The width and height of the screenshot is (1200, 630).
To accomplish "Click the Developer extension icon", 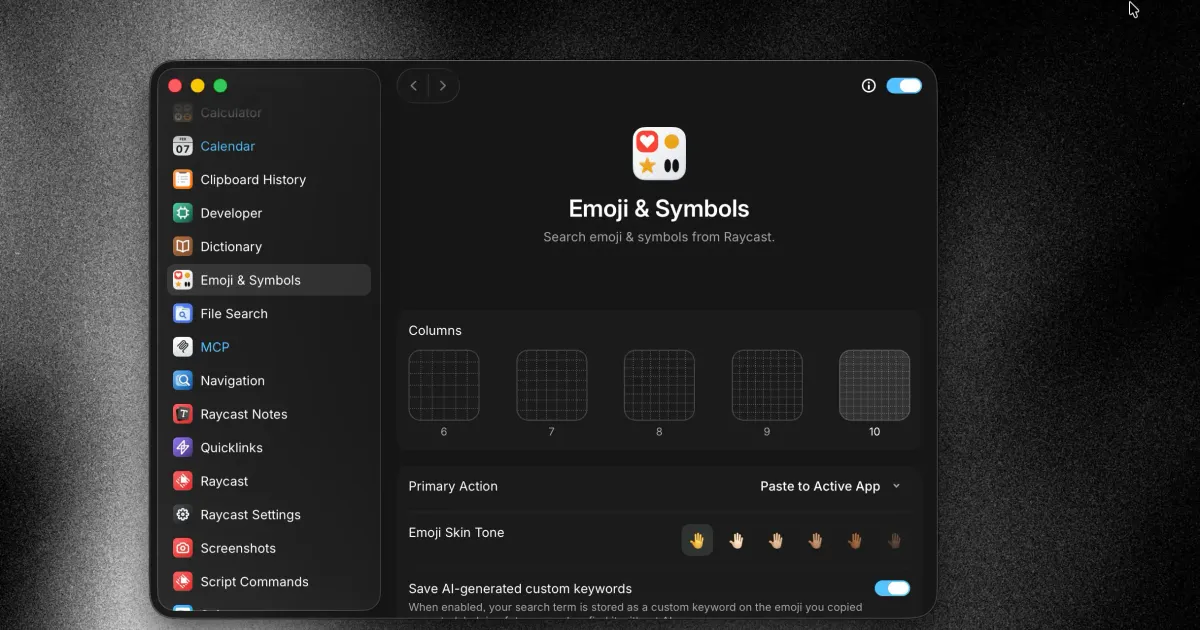I will [182, 213].
